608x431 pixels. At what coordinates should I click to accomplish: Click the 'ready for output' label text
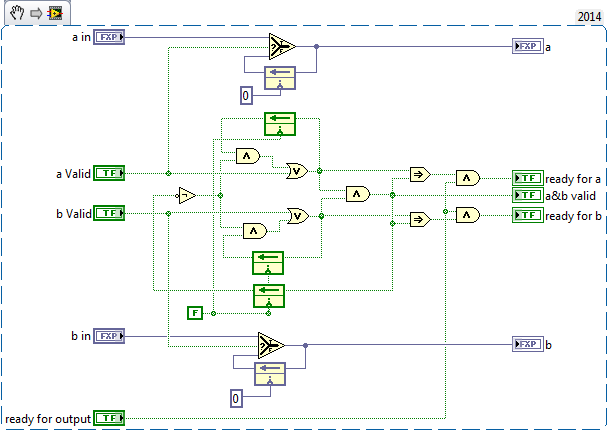pos(48,419)
